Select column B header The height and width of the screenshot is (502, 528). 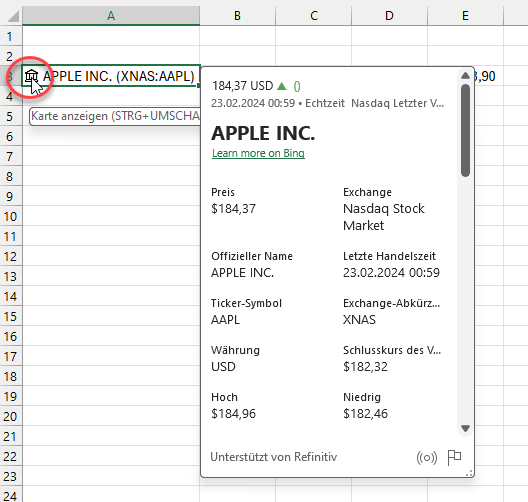[x=237, y=15]
